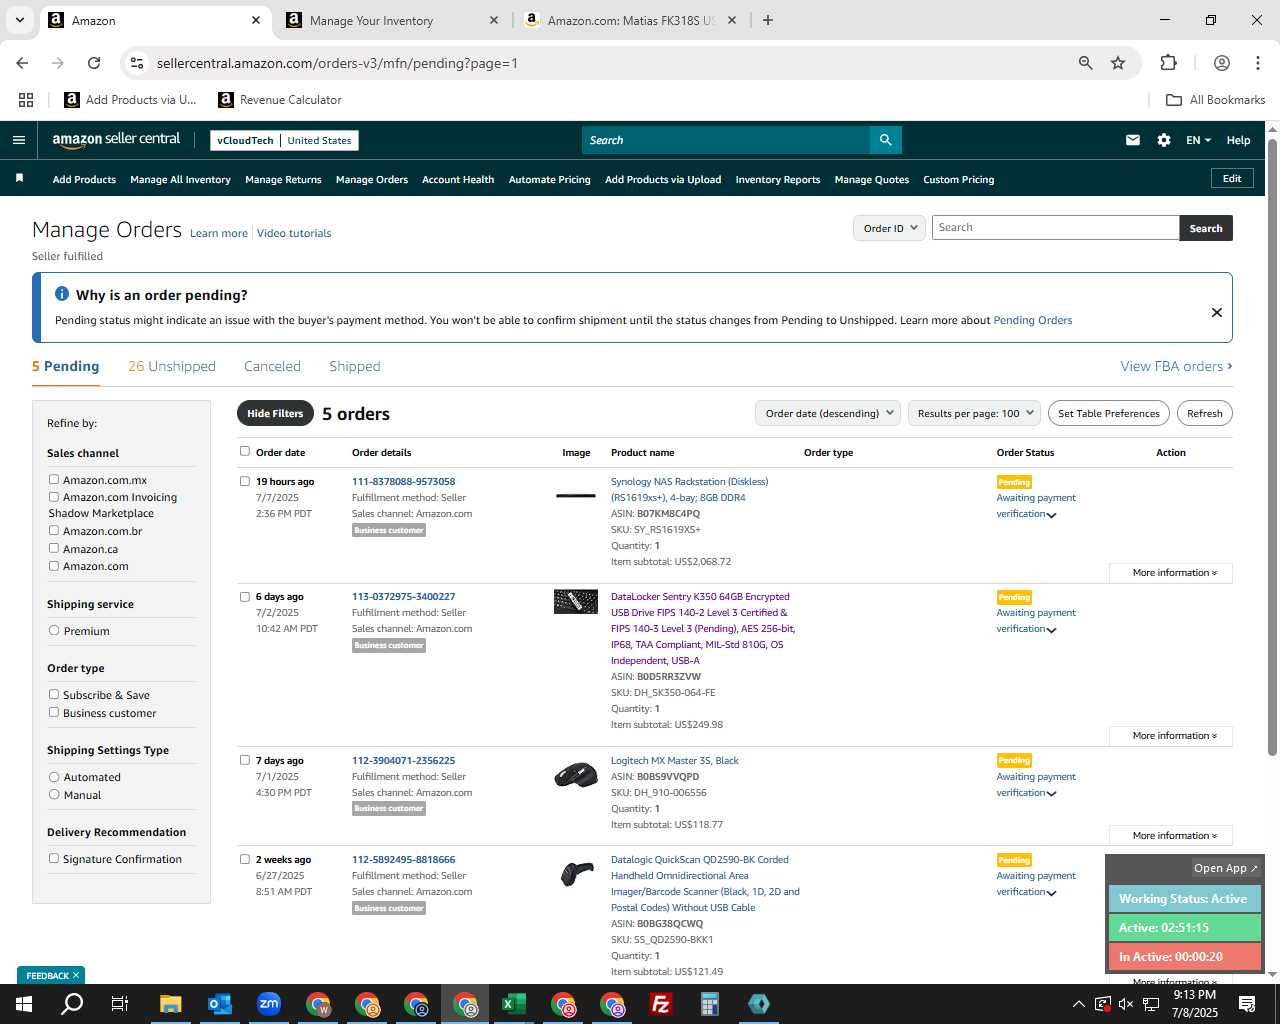Open Calculator from the taskbar
Screen dimensions: 1280x1024
coord(709,1004)
